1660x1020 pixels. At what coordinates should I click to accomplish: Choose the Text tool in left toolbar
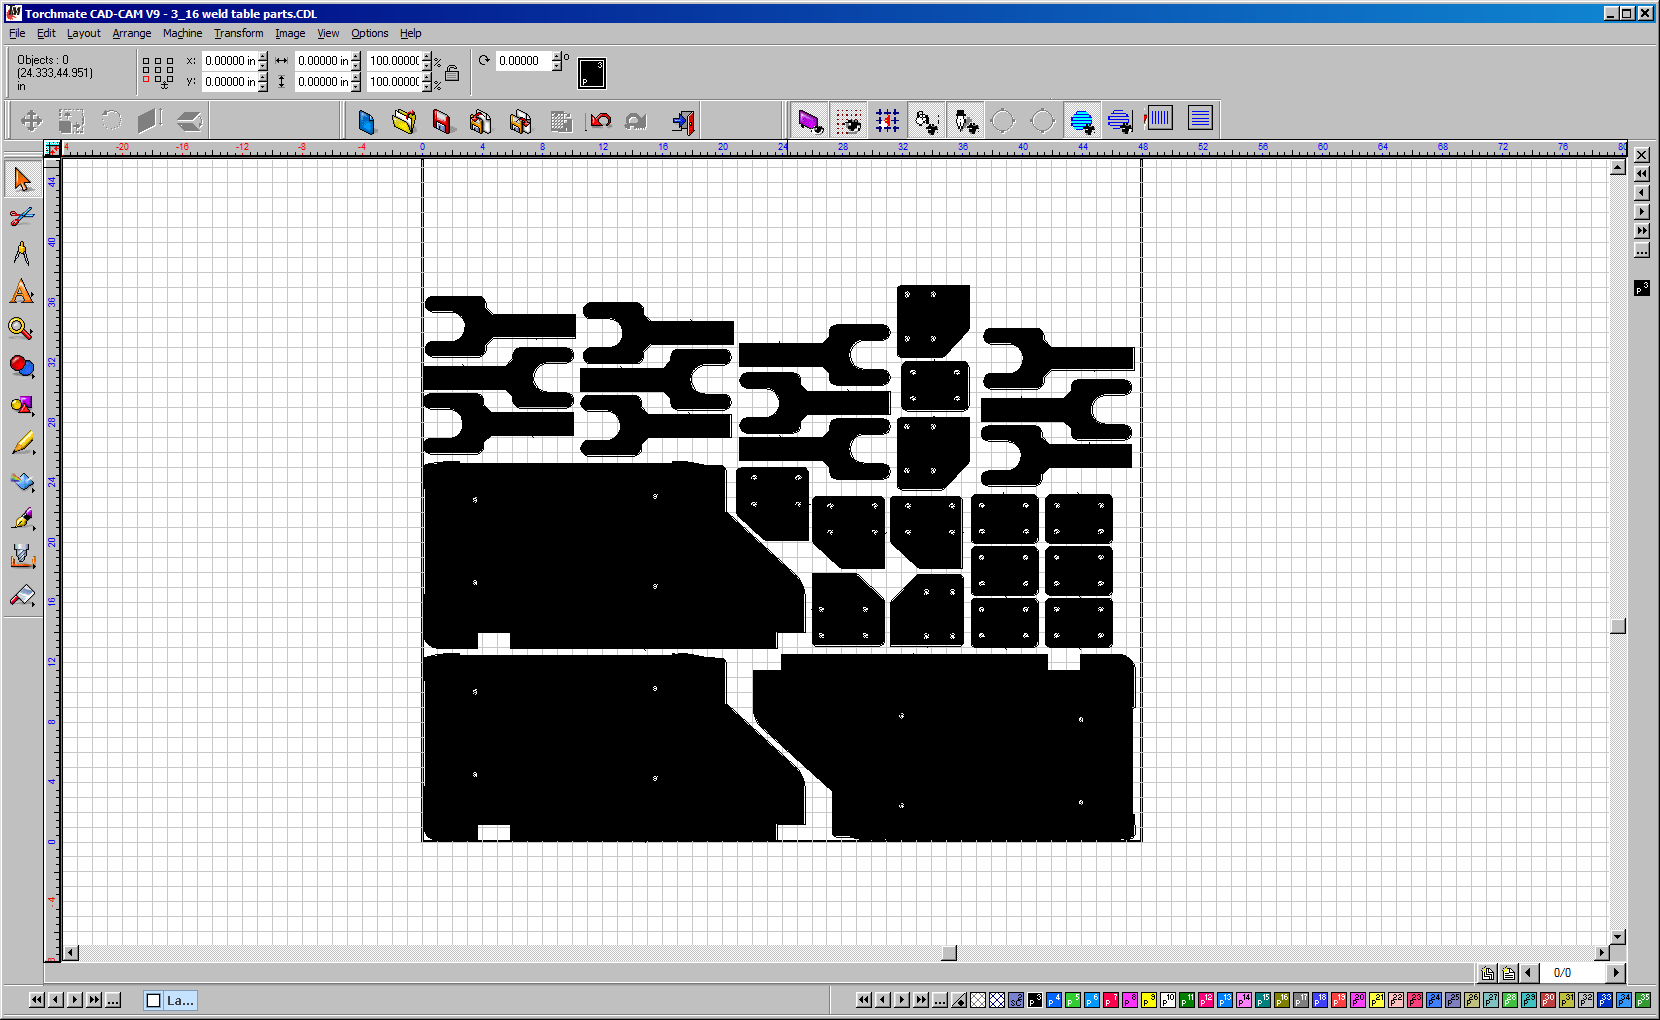(22, 292)
